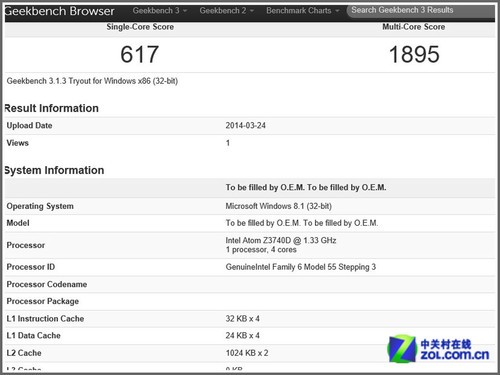Screen dimensions: 500x375
Task: Click the Geekbench Browser logo
Action: pyautogui.click(x=59, y=11)
